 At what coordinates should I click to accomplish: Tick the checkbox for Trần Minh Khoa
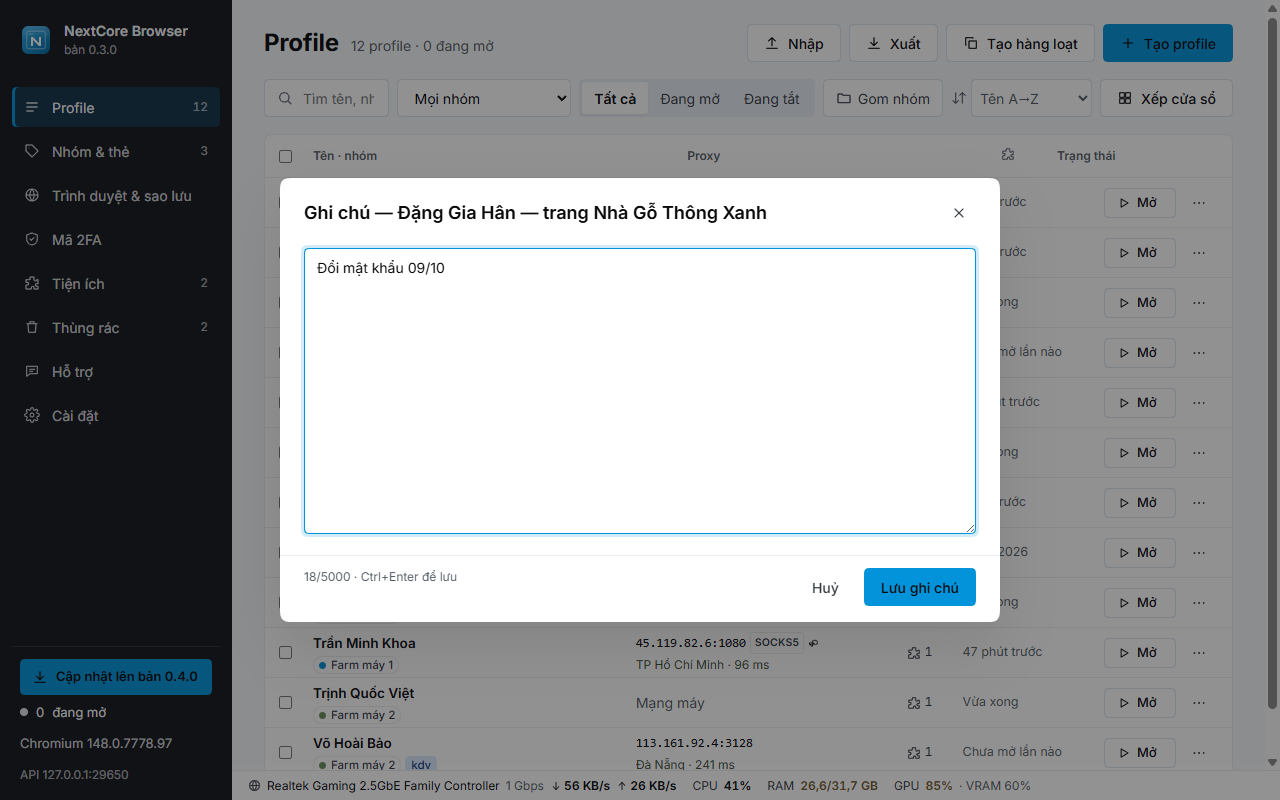point(286,652)
